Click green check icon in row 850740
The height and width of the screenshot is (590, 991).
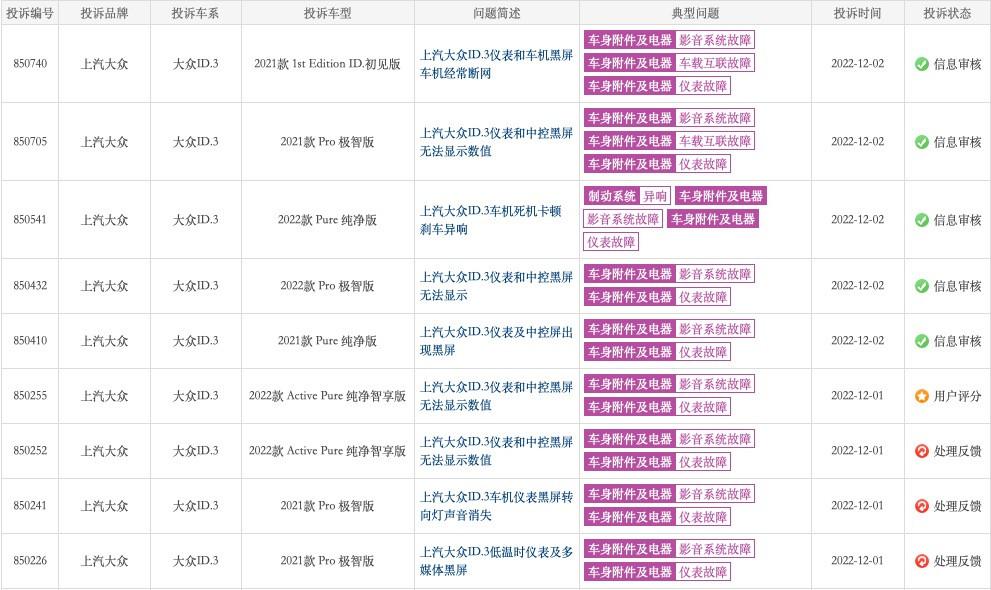click(921, 64)
